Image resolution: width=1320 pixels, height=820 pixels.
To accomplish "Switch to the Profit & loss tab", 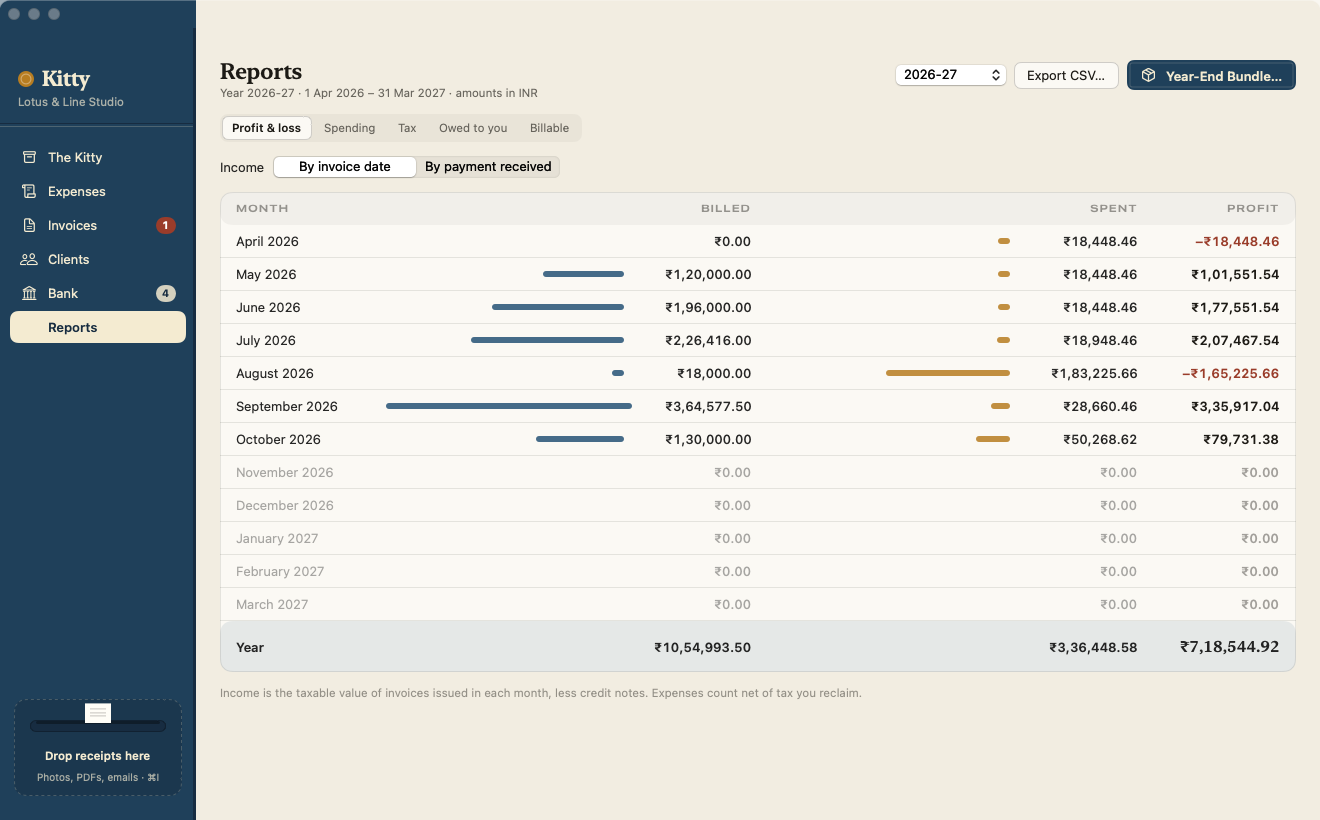I will coord(266,128).
